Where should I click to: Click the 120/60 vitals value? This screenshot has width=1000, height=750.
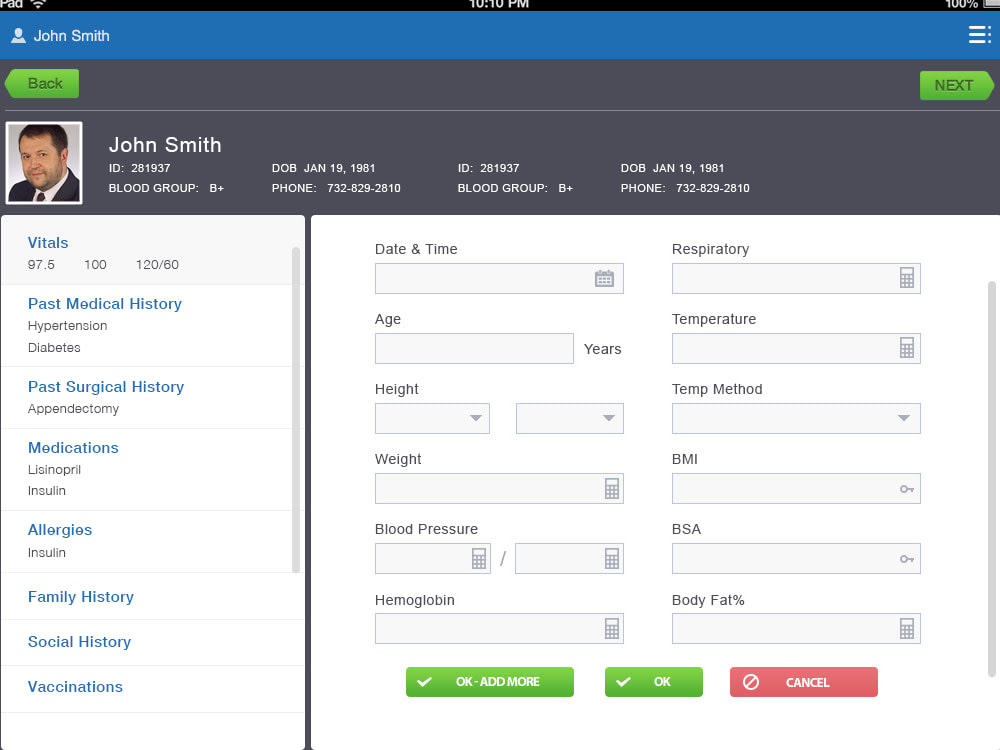(157, 265)
